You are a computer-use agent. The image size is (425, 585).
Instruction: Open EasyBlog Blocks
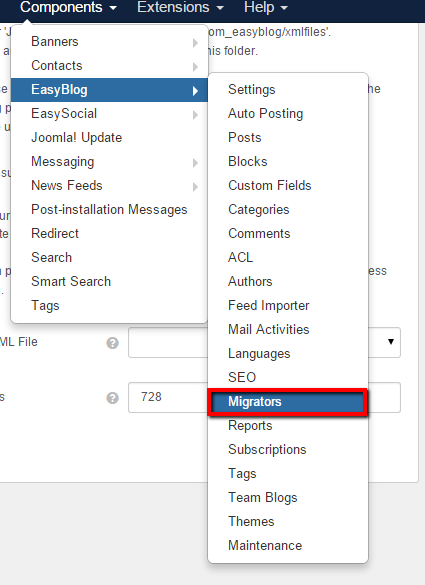pos(288,162)
